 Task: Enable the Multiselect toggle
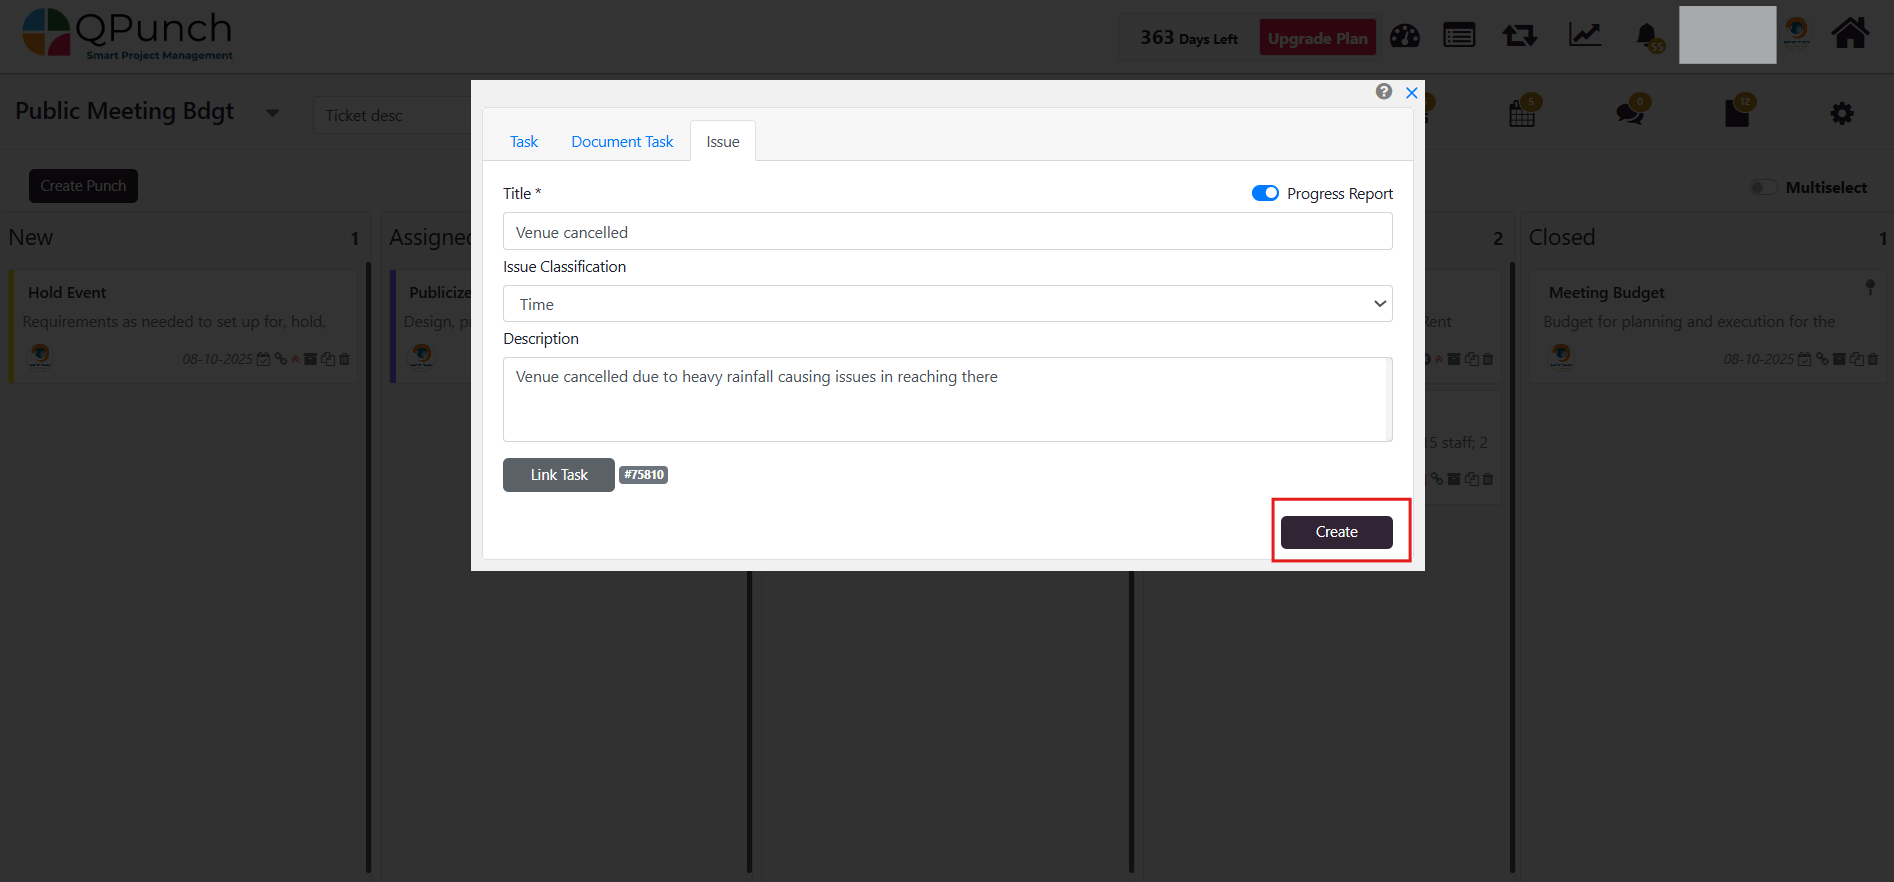pyautogui.click(x=1763, y=188)
